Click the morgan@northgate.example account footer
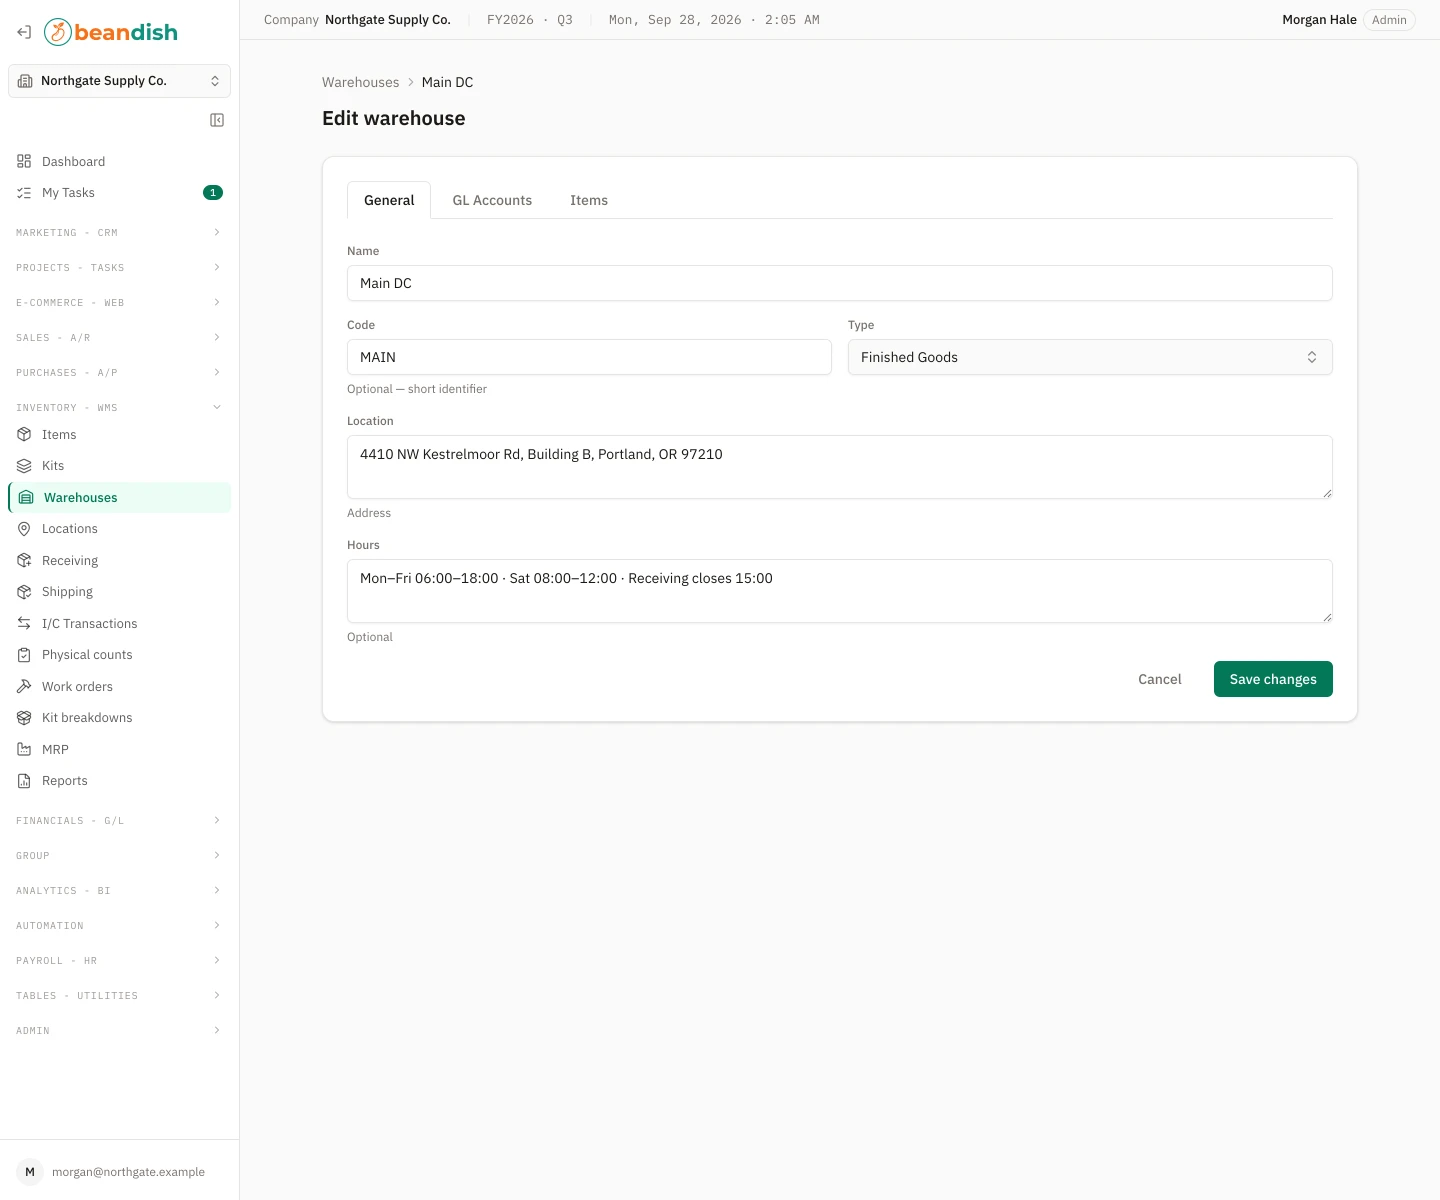1440x1200 pixels. click(x=120, y=1172)
